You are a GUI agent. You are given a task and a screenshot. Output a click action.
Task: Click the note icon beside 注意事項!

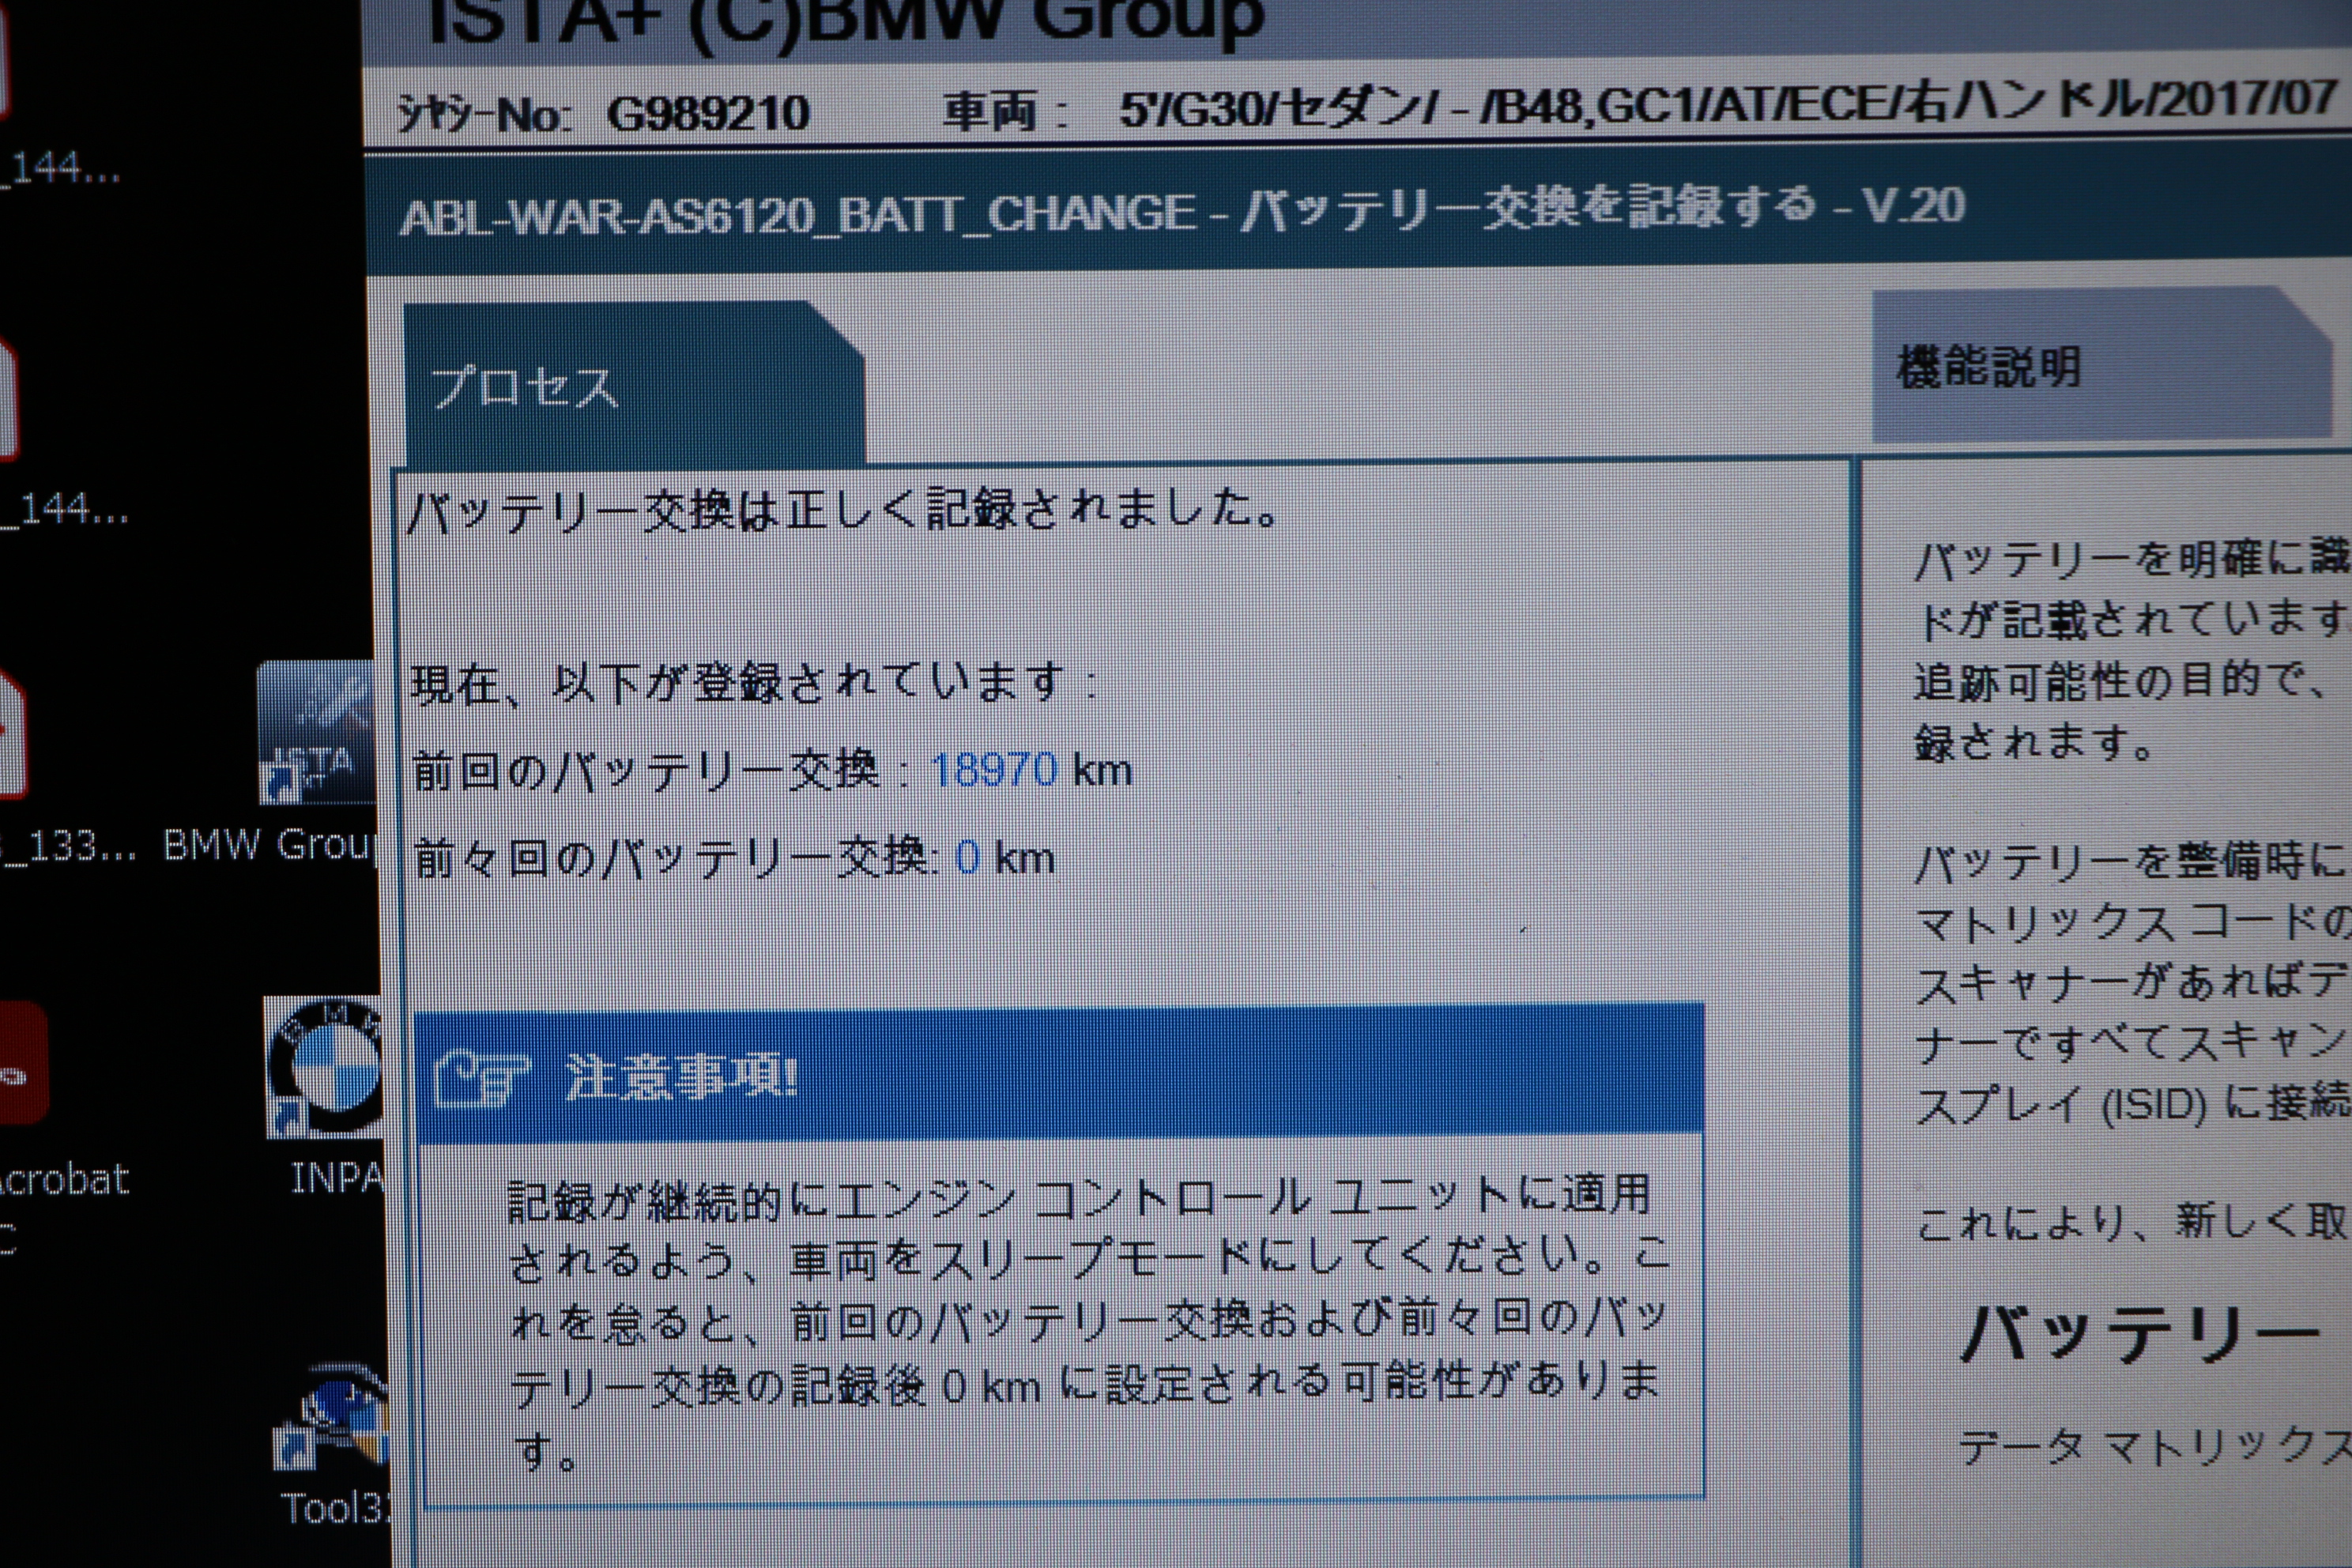pyautogui.click(x=481, y=1078)
